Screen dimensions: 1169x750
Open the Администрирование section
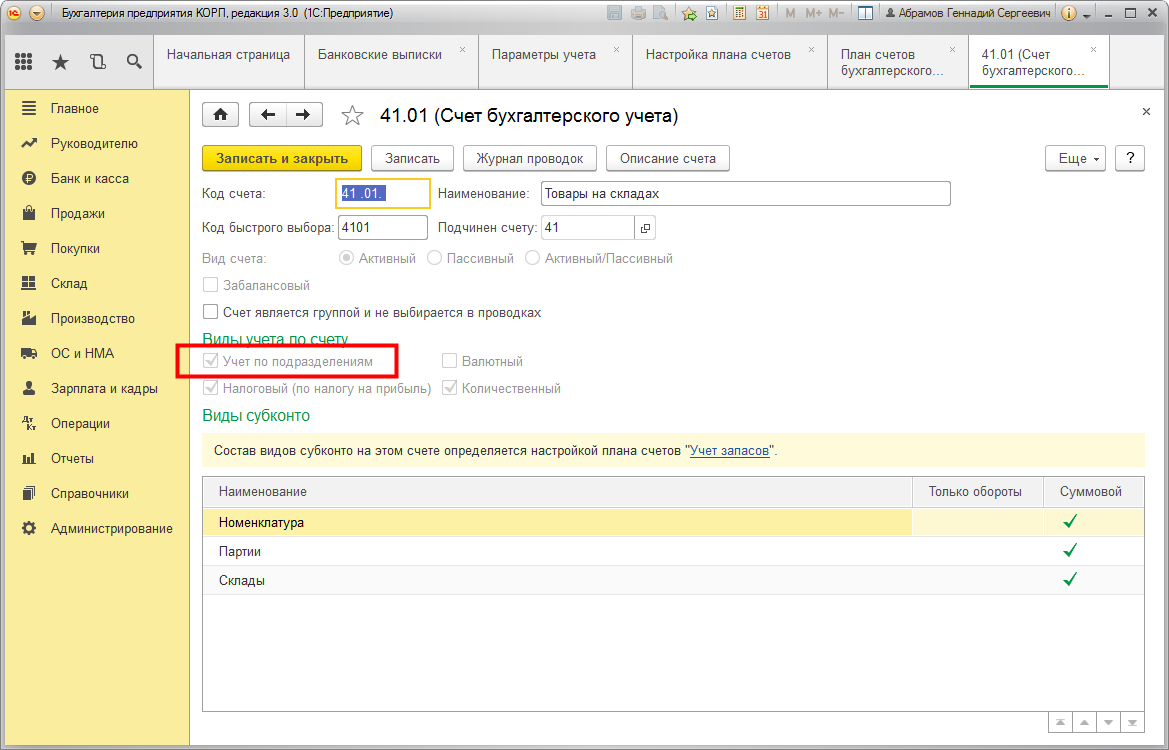112,528
